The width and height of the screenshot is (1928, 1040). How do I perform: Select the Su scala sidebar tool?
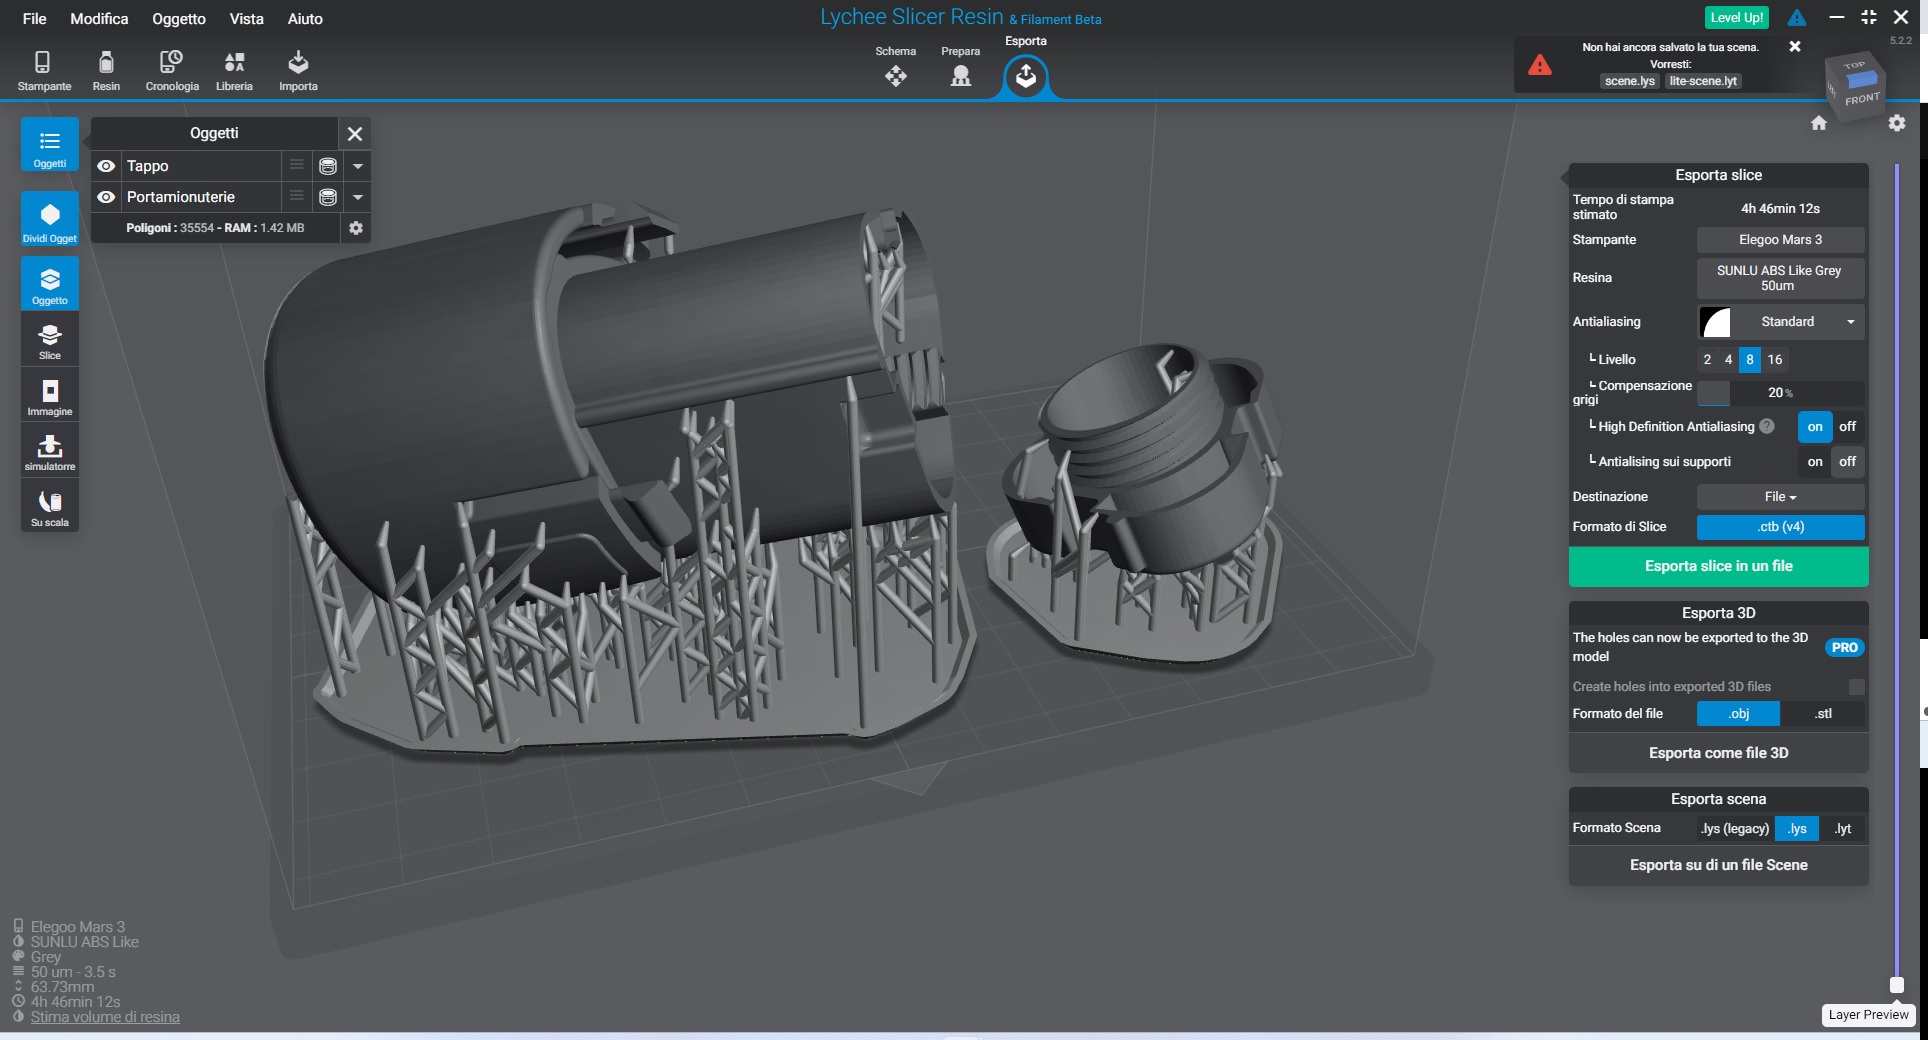[50, 508]
